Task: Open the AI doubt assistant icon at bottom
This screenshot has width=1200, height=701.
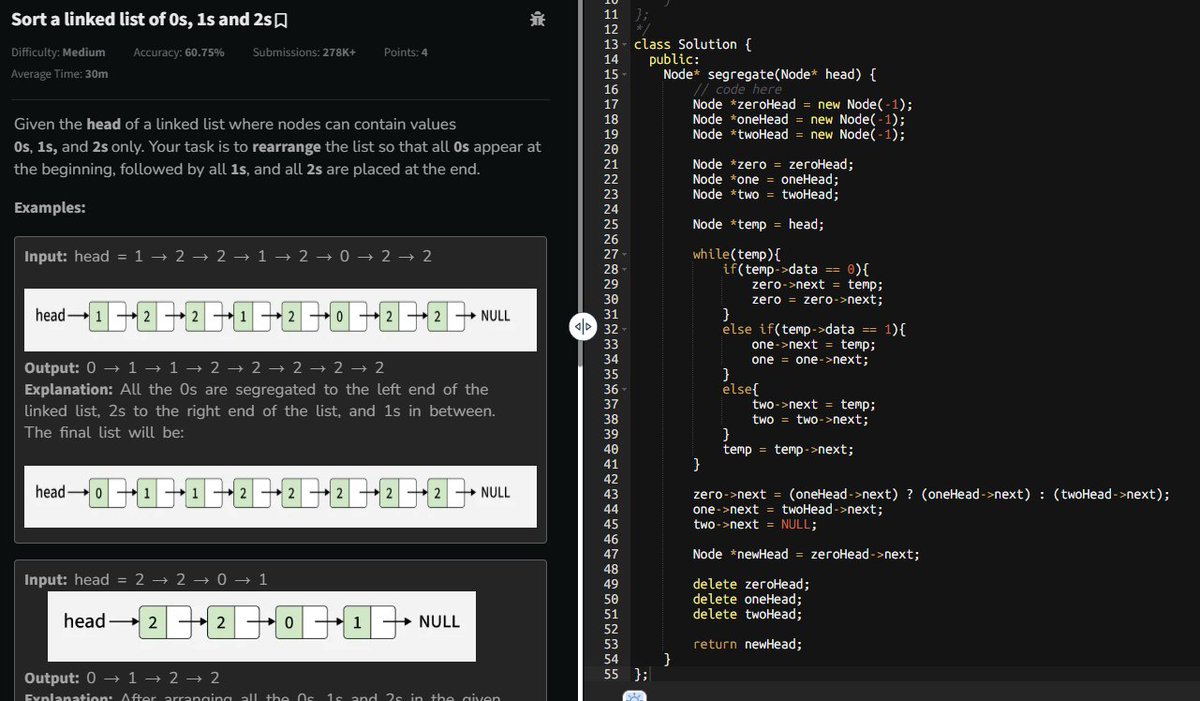Action: (x=634, y=694)
